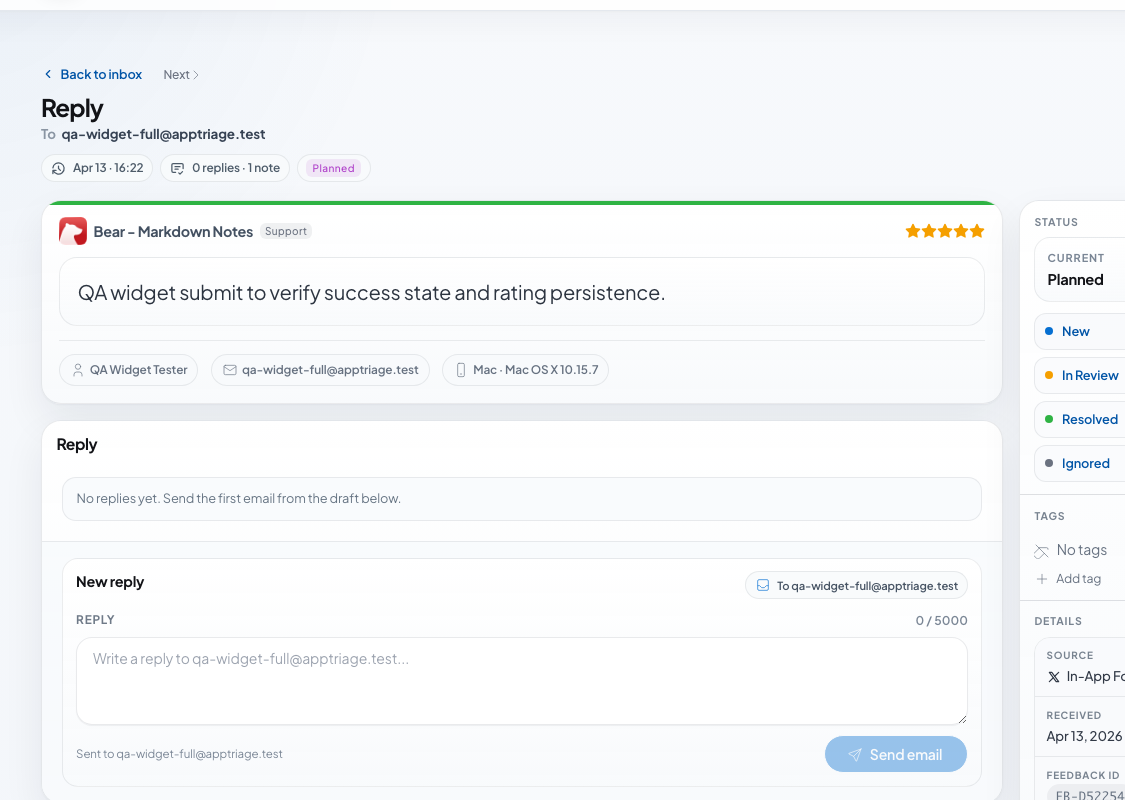The height and width of the screenshot is (800, 1125).
Task: Open the Next feedback item
Action: [x=181, y=75]
